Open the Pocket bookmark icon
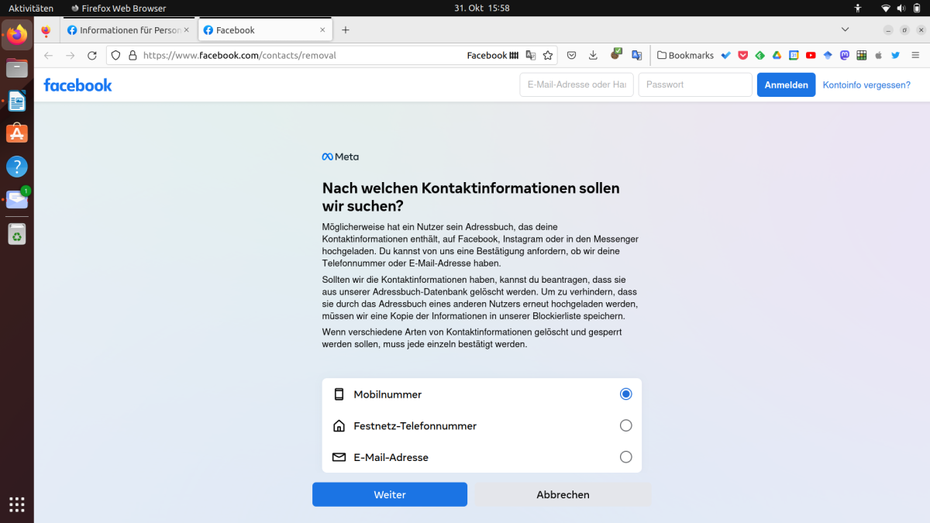Image resolution: width=930 pixels, height=523 pixels. point(743,55)
